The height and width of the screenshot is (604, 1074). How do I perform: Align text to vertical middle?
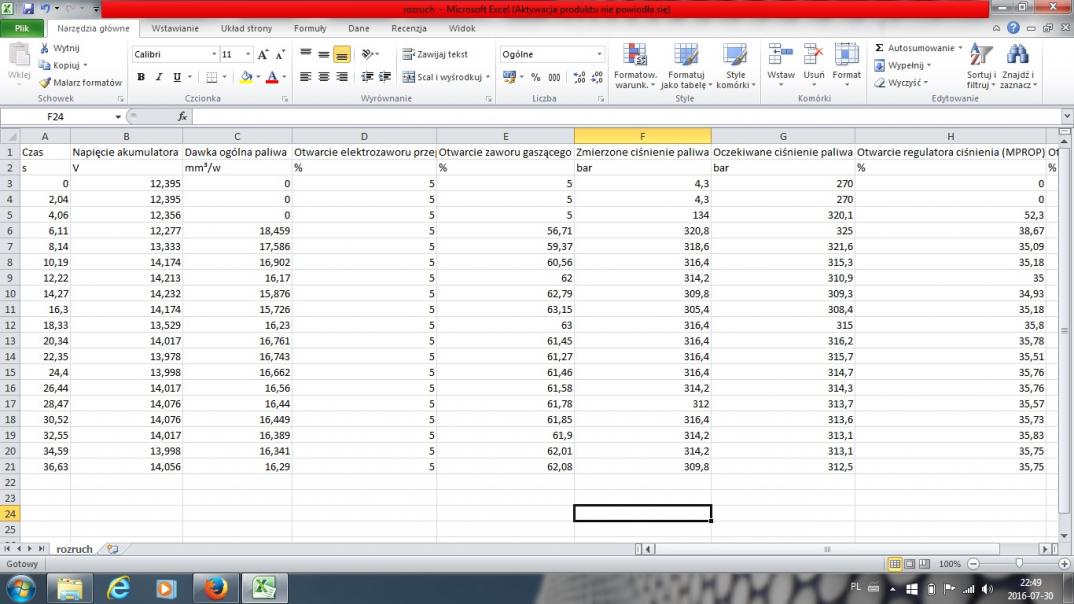click(323, 53)
